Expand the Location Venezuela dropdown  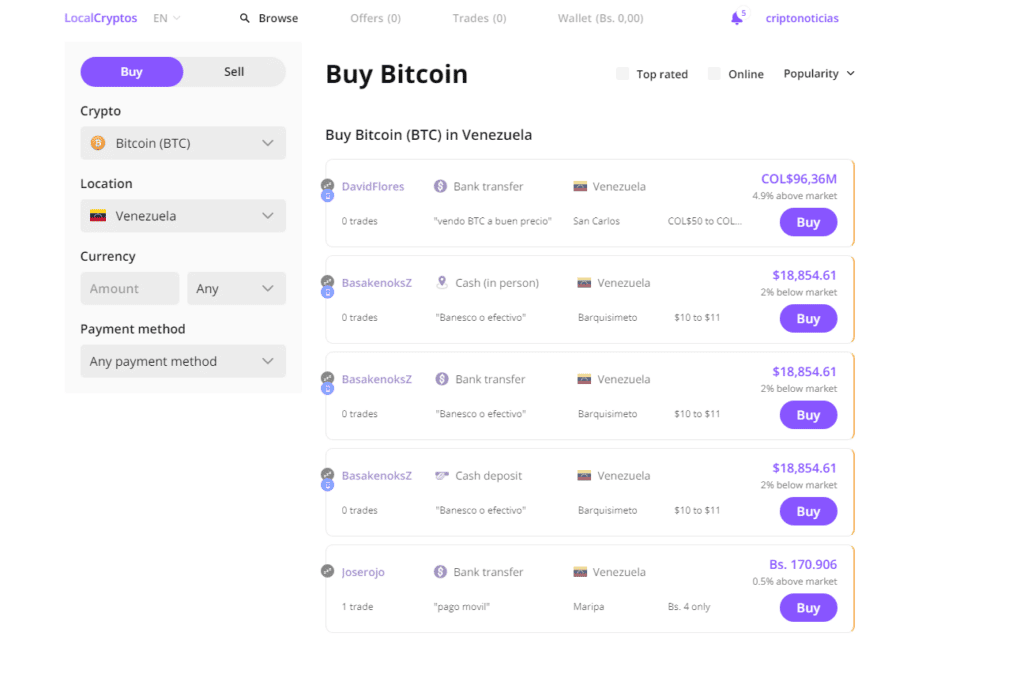pyautogui.click(x=183, y=216)
